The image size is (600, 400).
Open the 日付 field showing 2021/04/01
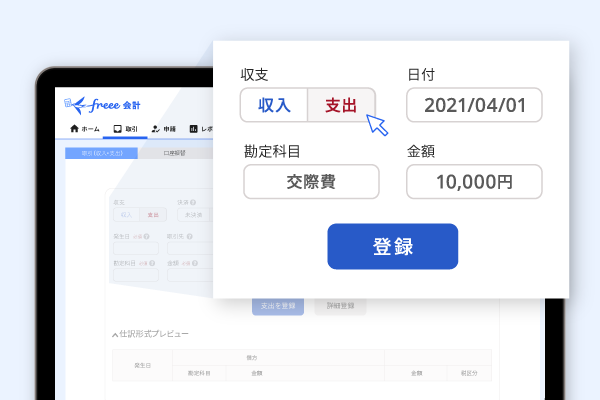(x=474, y=105)
